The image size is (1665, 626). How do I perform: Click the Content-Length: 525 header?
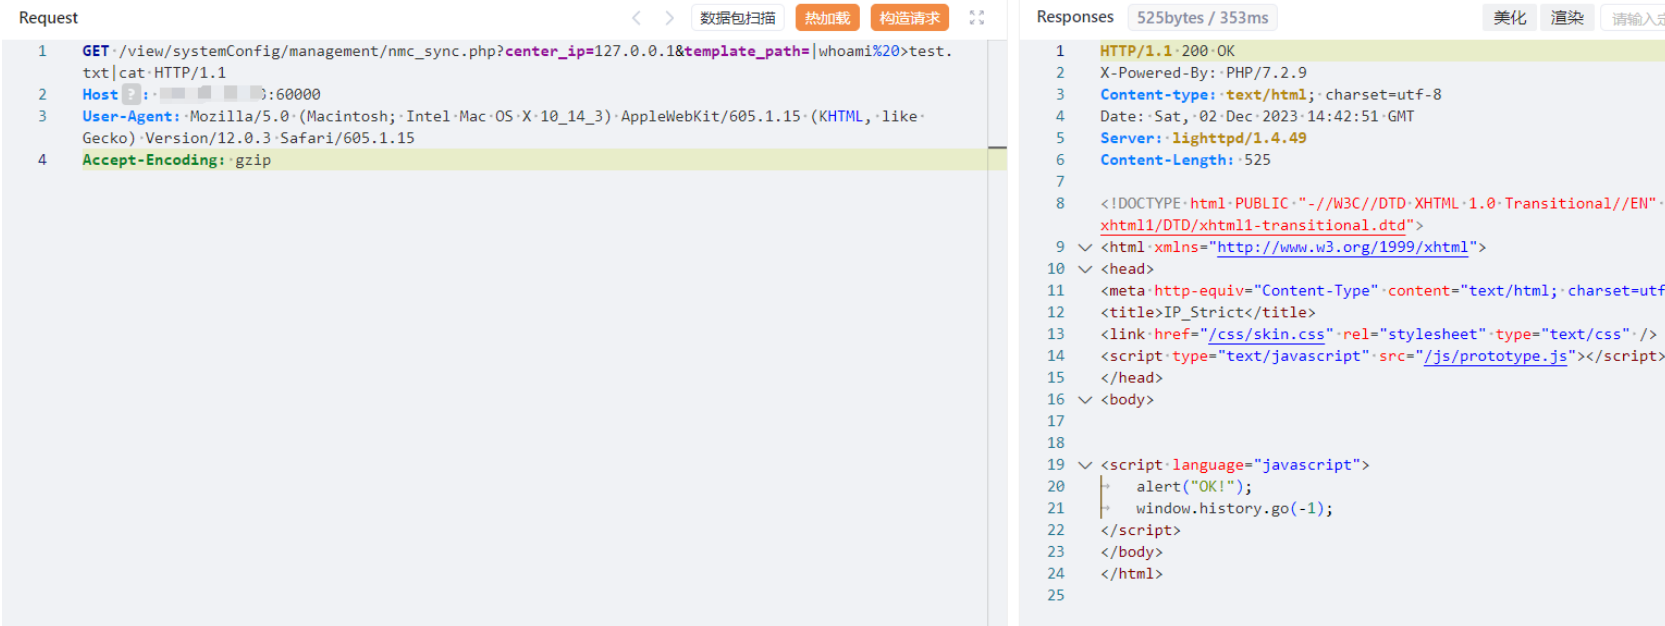click(x=1185, y=160)
